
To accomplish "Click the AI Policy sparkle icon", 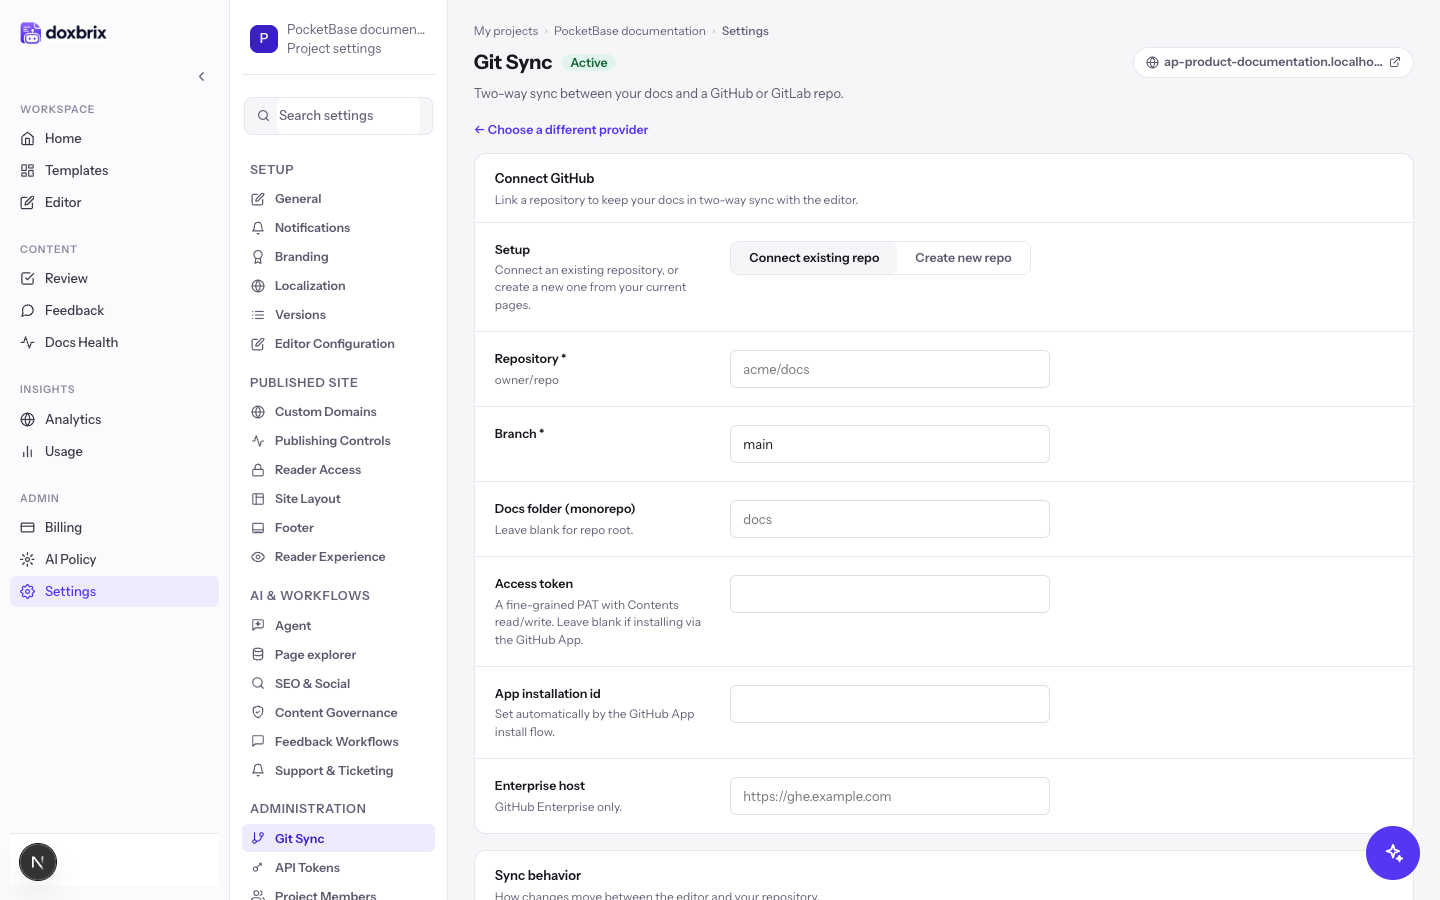I will (28, 559).
